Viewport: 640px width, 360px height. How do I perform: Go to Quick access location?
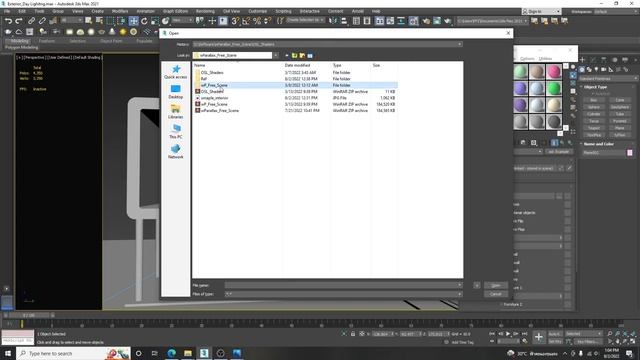tap(176, 72)
